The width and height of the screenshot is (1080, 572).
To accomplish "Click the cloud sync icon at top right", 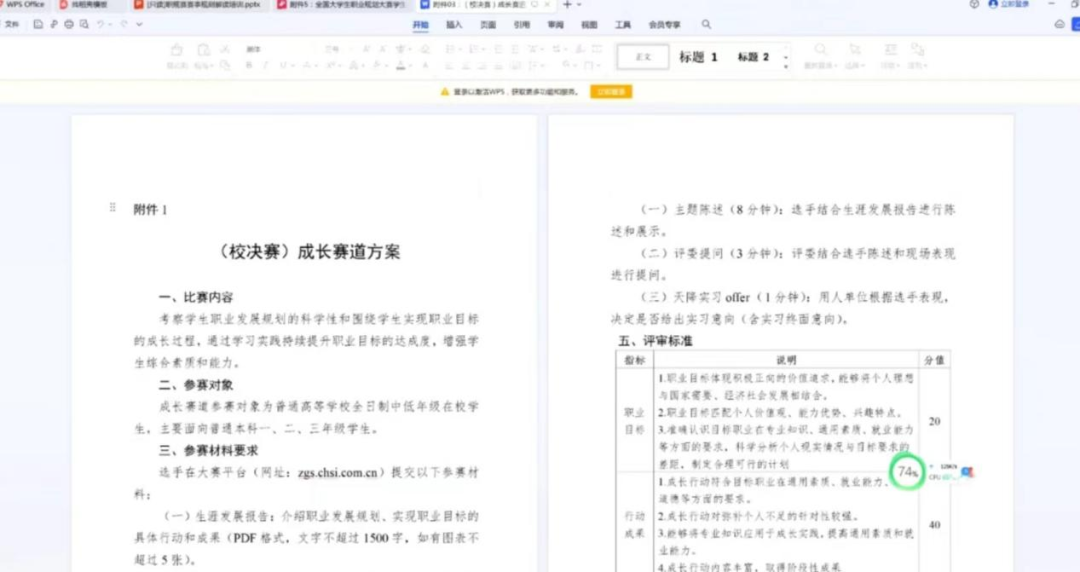I will (1059, 24).
